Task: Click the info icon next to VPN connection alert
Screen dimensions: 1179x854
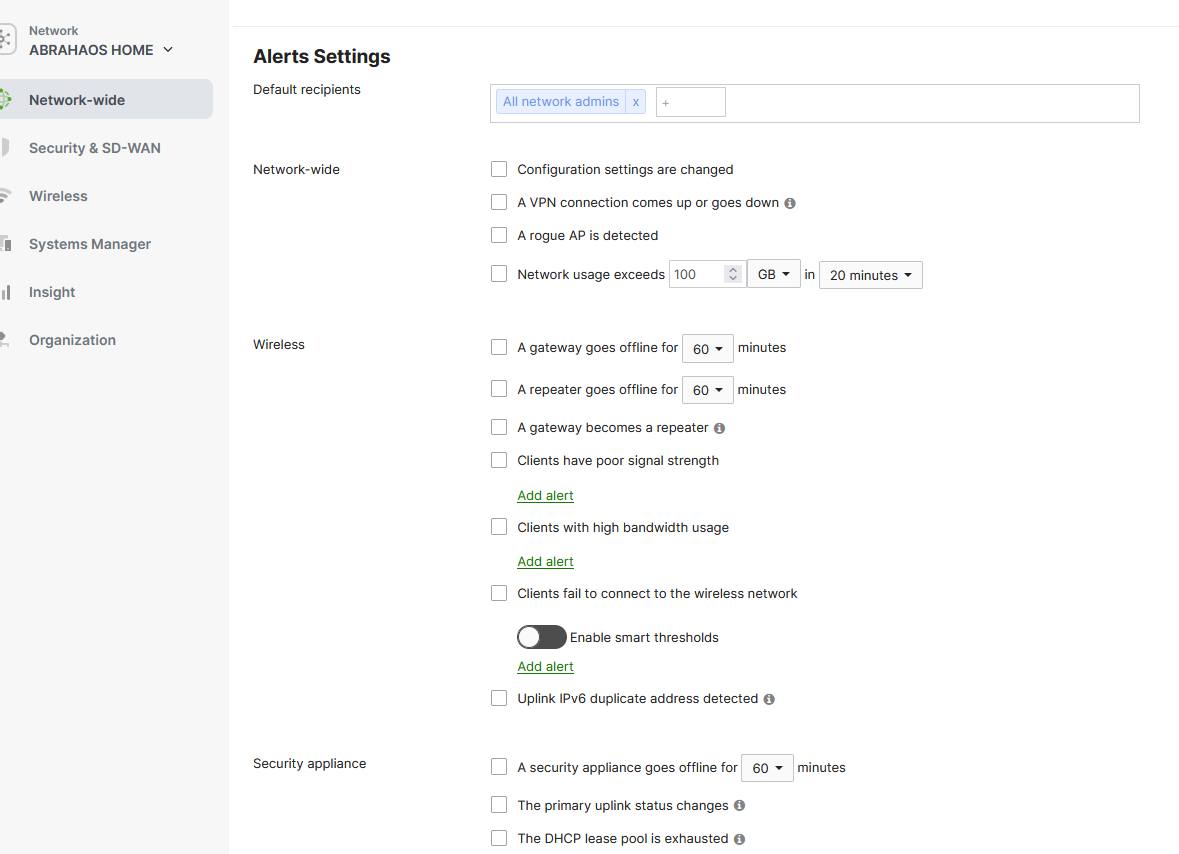Action: [789, 202]
